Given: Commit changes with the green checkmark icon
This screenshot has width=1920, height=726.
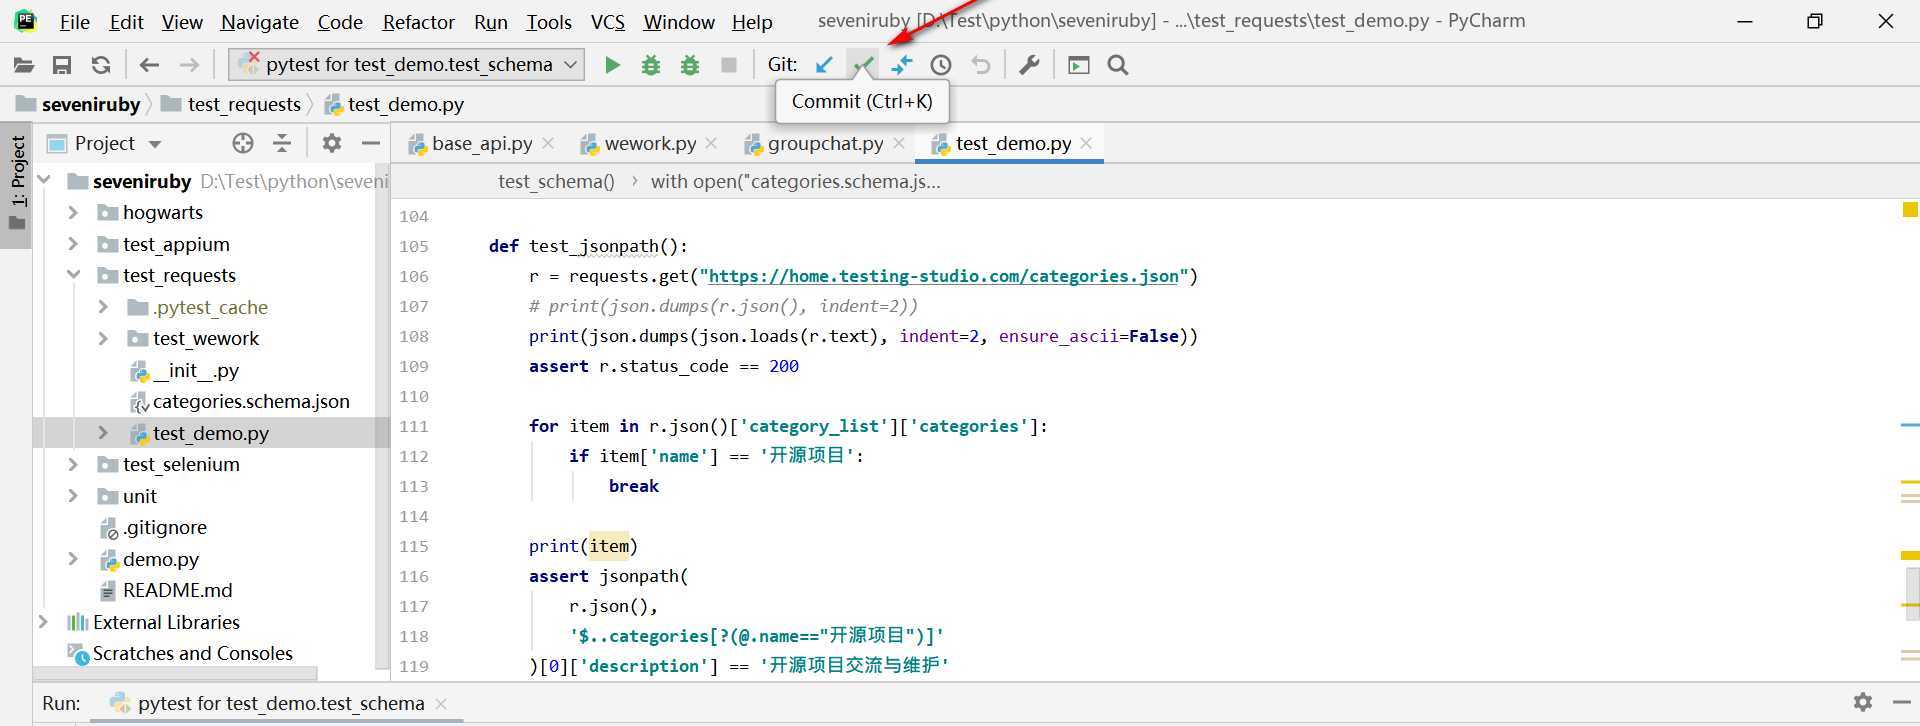Looking at the screenshot, I should [x=862, y=65].
